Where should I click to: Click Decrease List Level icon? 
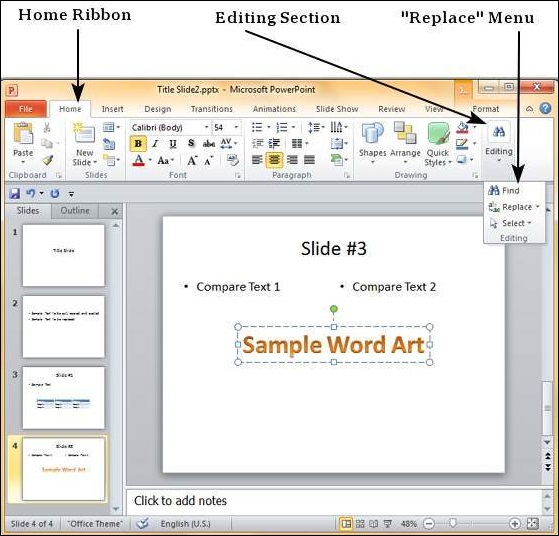pos(257,144)
